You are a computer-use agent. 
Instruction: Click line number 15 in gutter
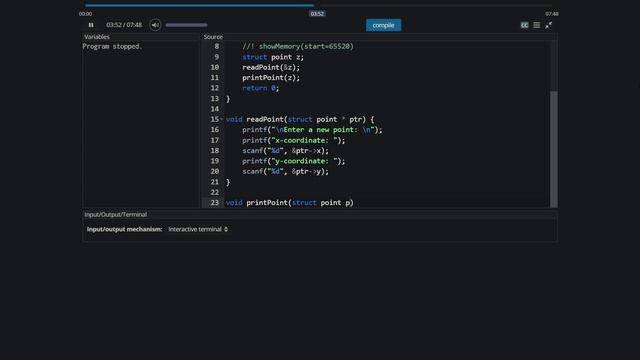[x=215, y=120]
